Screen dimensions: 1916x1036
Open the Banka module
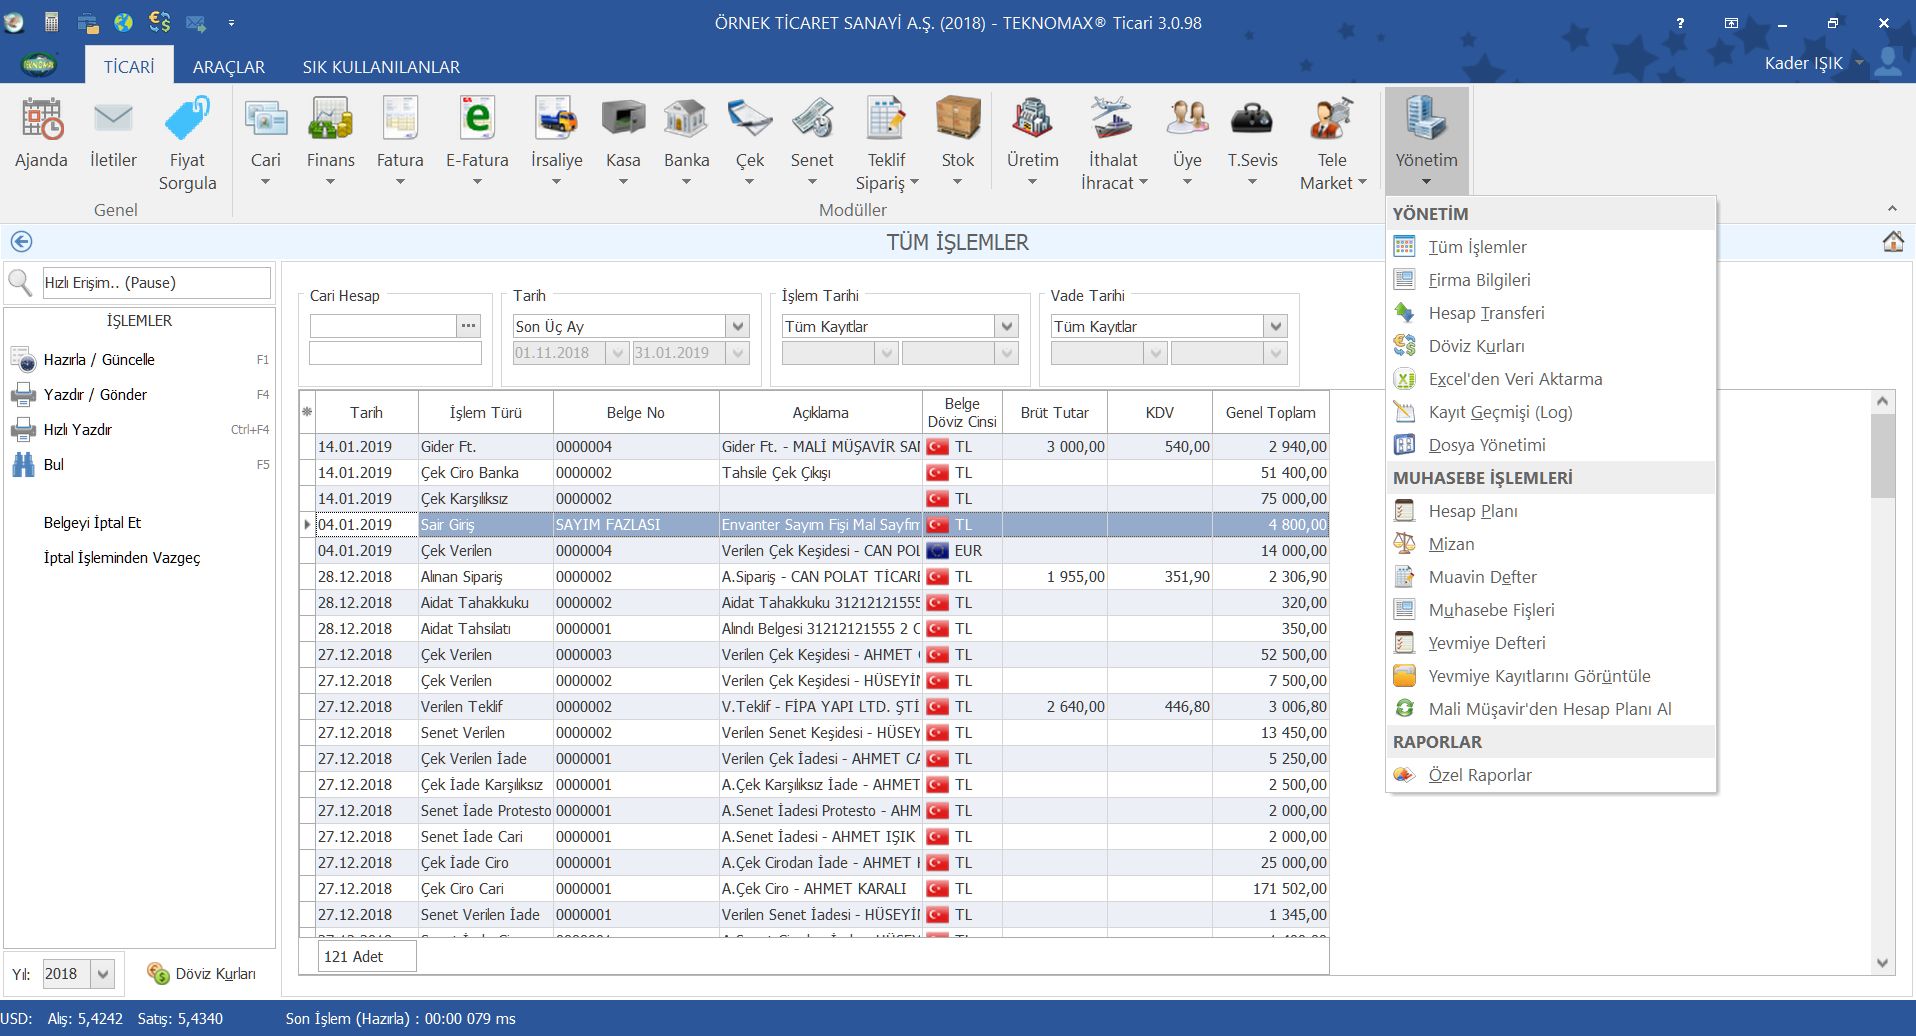pyautogui.click(x=686, y=135)
